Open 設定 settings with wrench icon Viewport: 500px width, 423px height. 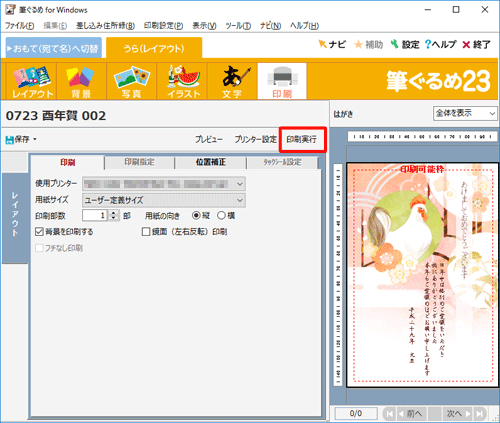tap(395, 44)
